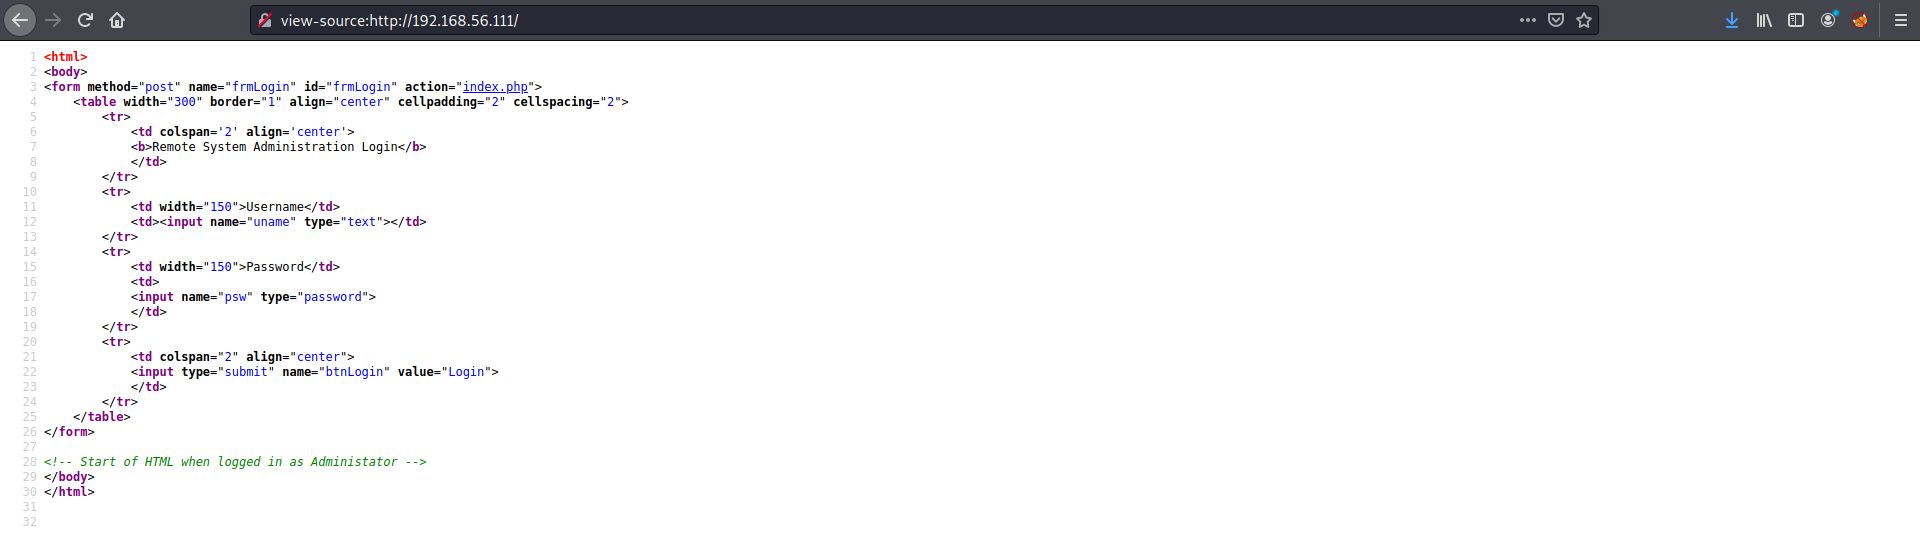Bookmark this page with star icon

(x=1584, y=20)
